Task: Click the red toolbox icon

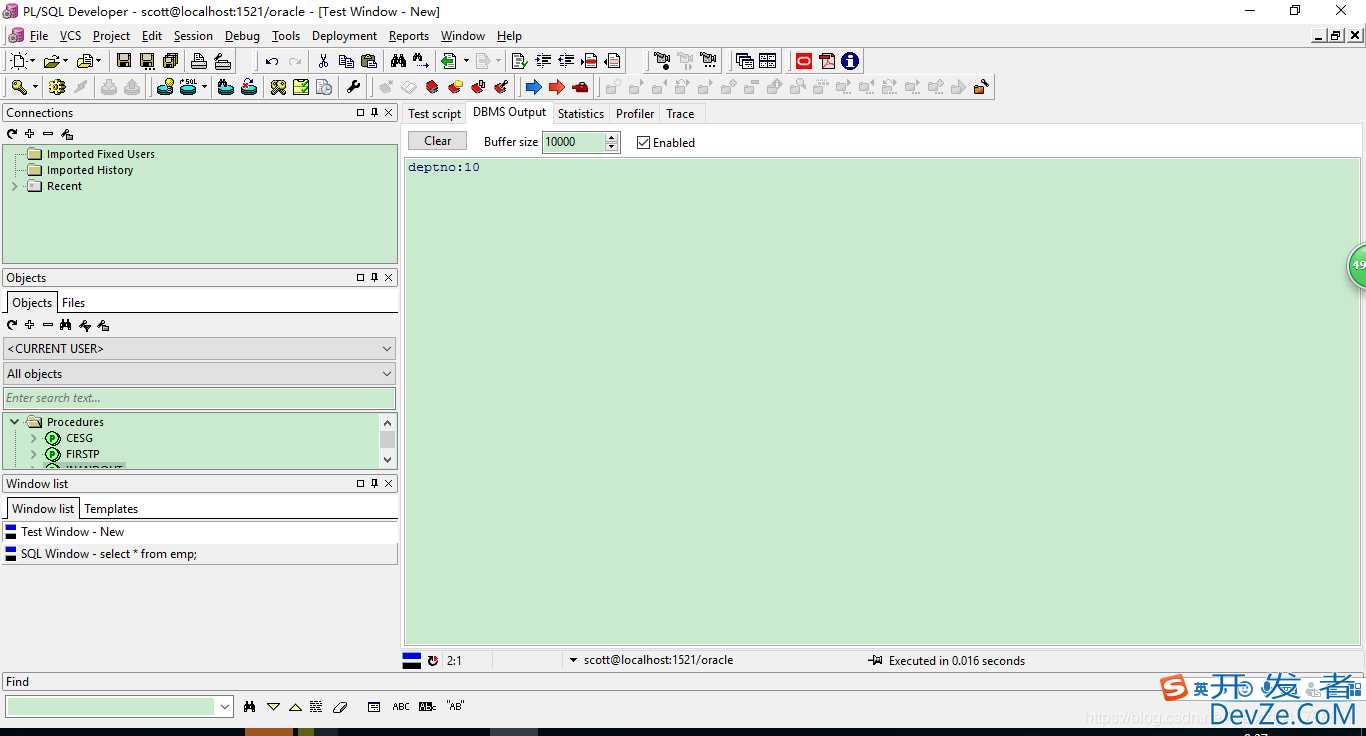Action: 580,87
